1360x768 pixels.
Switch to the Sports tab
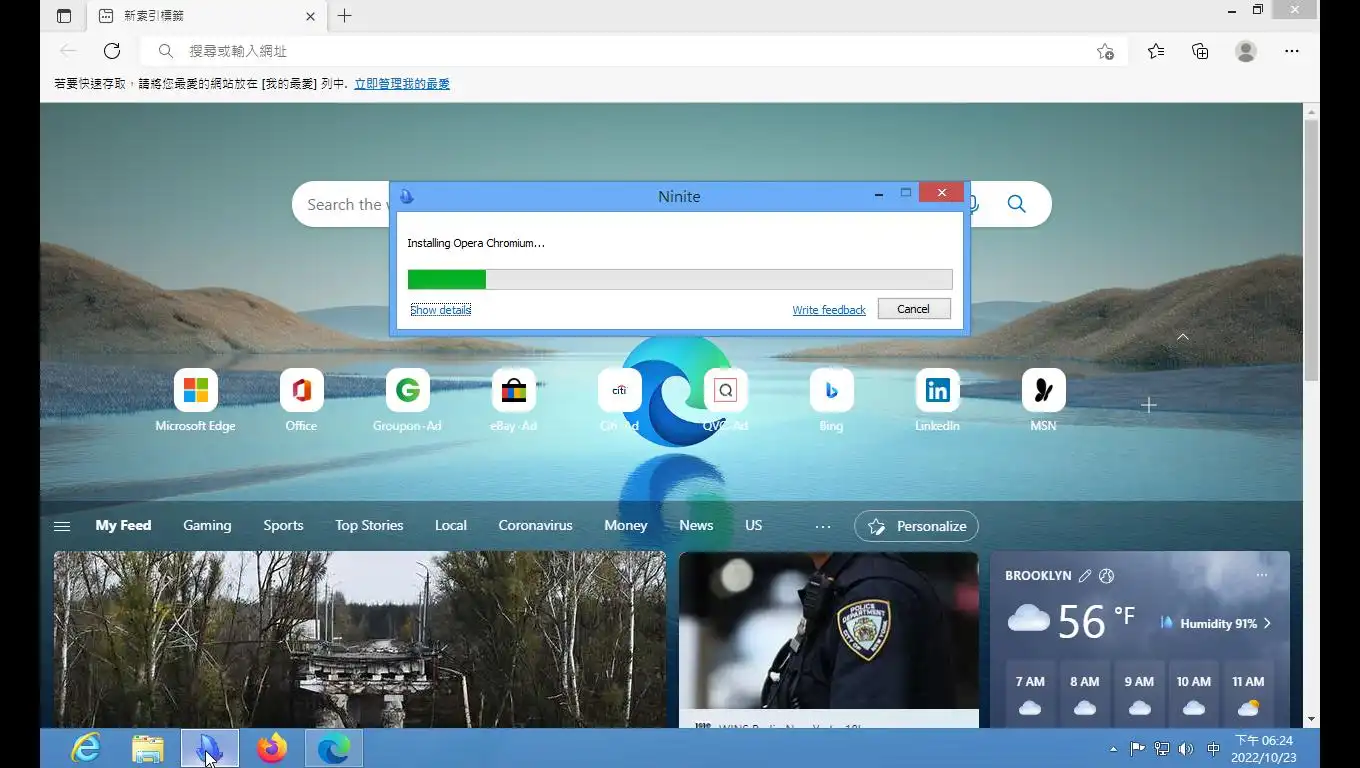click(x=283, y=525)
